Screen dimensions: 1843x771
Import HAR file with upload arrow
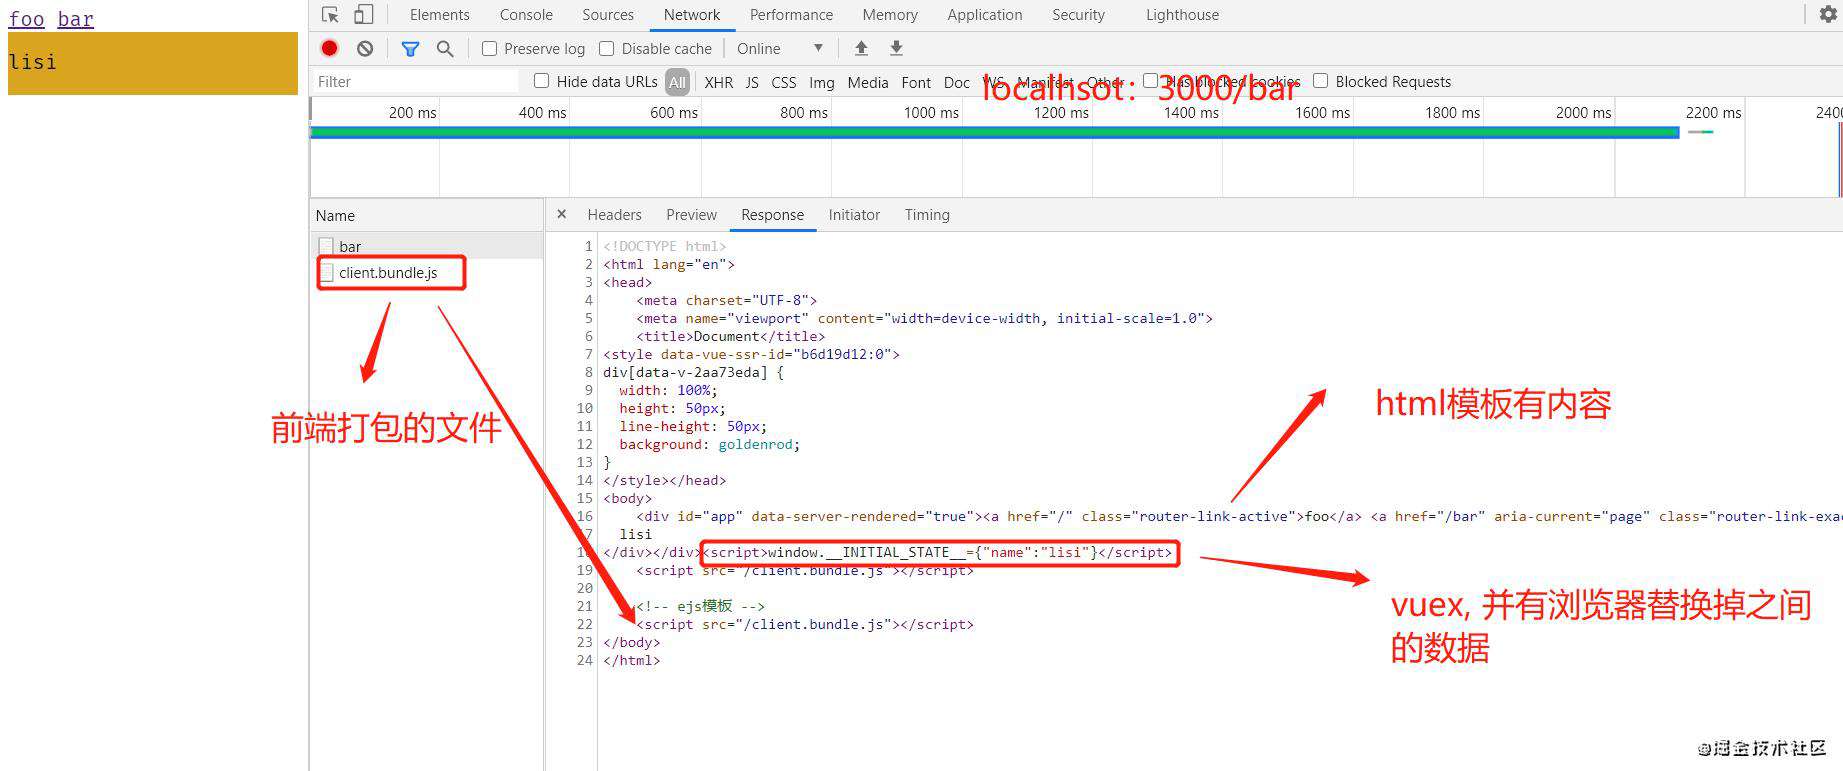[x=861, y=48]
